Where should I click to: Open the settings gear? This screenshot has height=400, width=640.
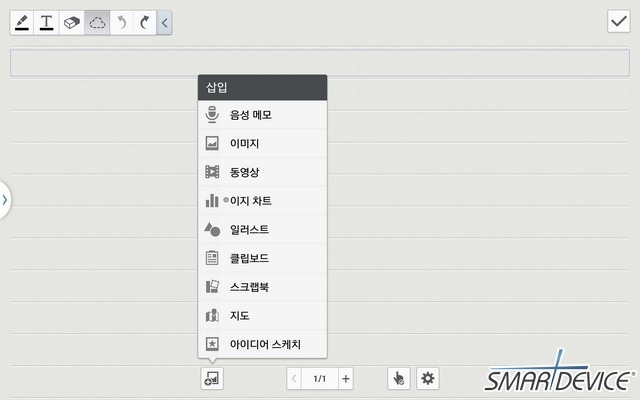428,378
